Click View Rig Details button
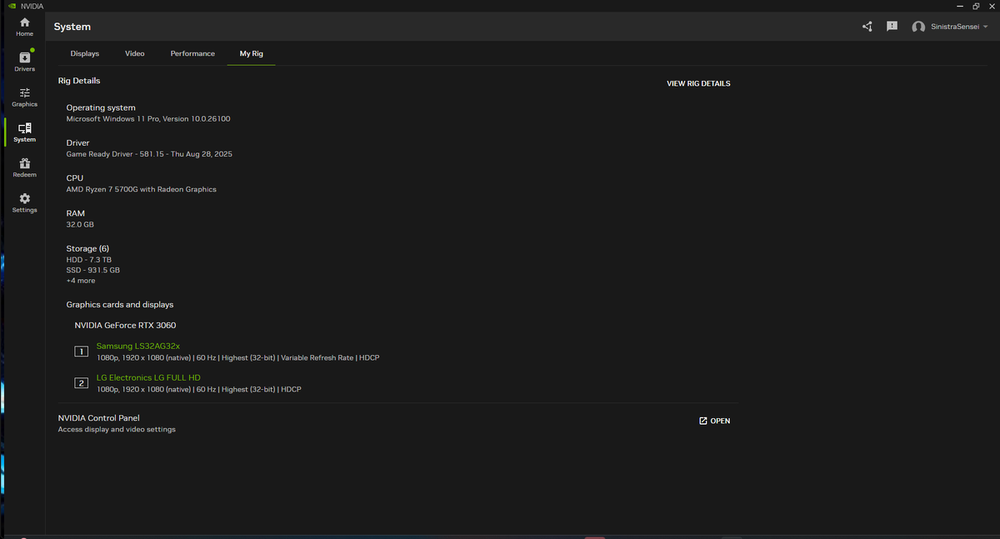 click(698, 84)
